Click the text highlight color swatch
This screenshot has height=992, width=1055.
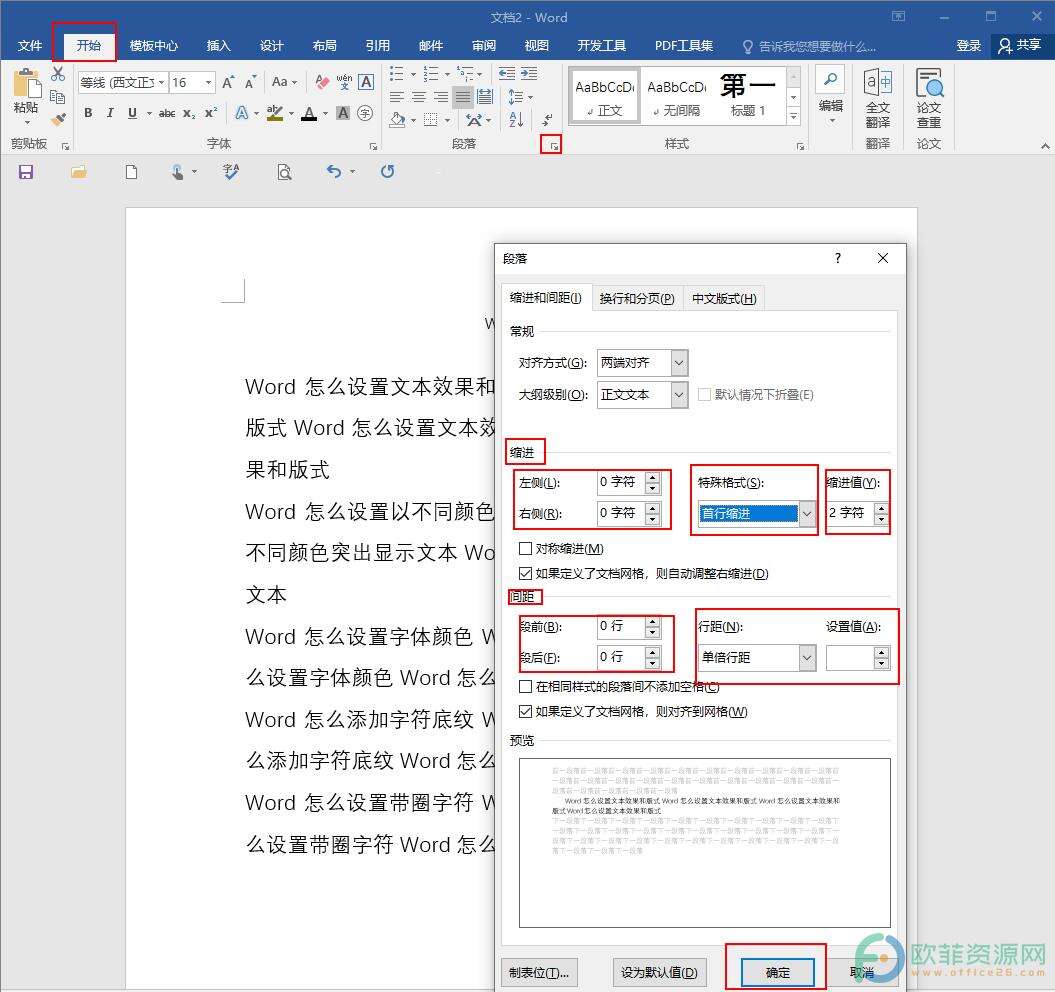tap(275, 114)
